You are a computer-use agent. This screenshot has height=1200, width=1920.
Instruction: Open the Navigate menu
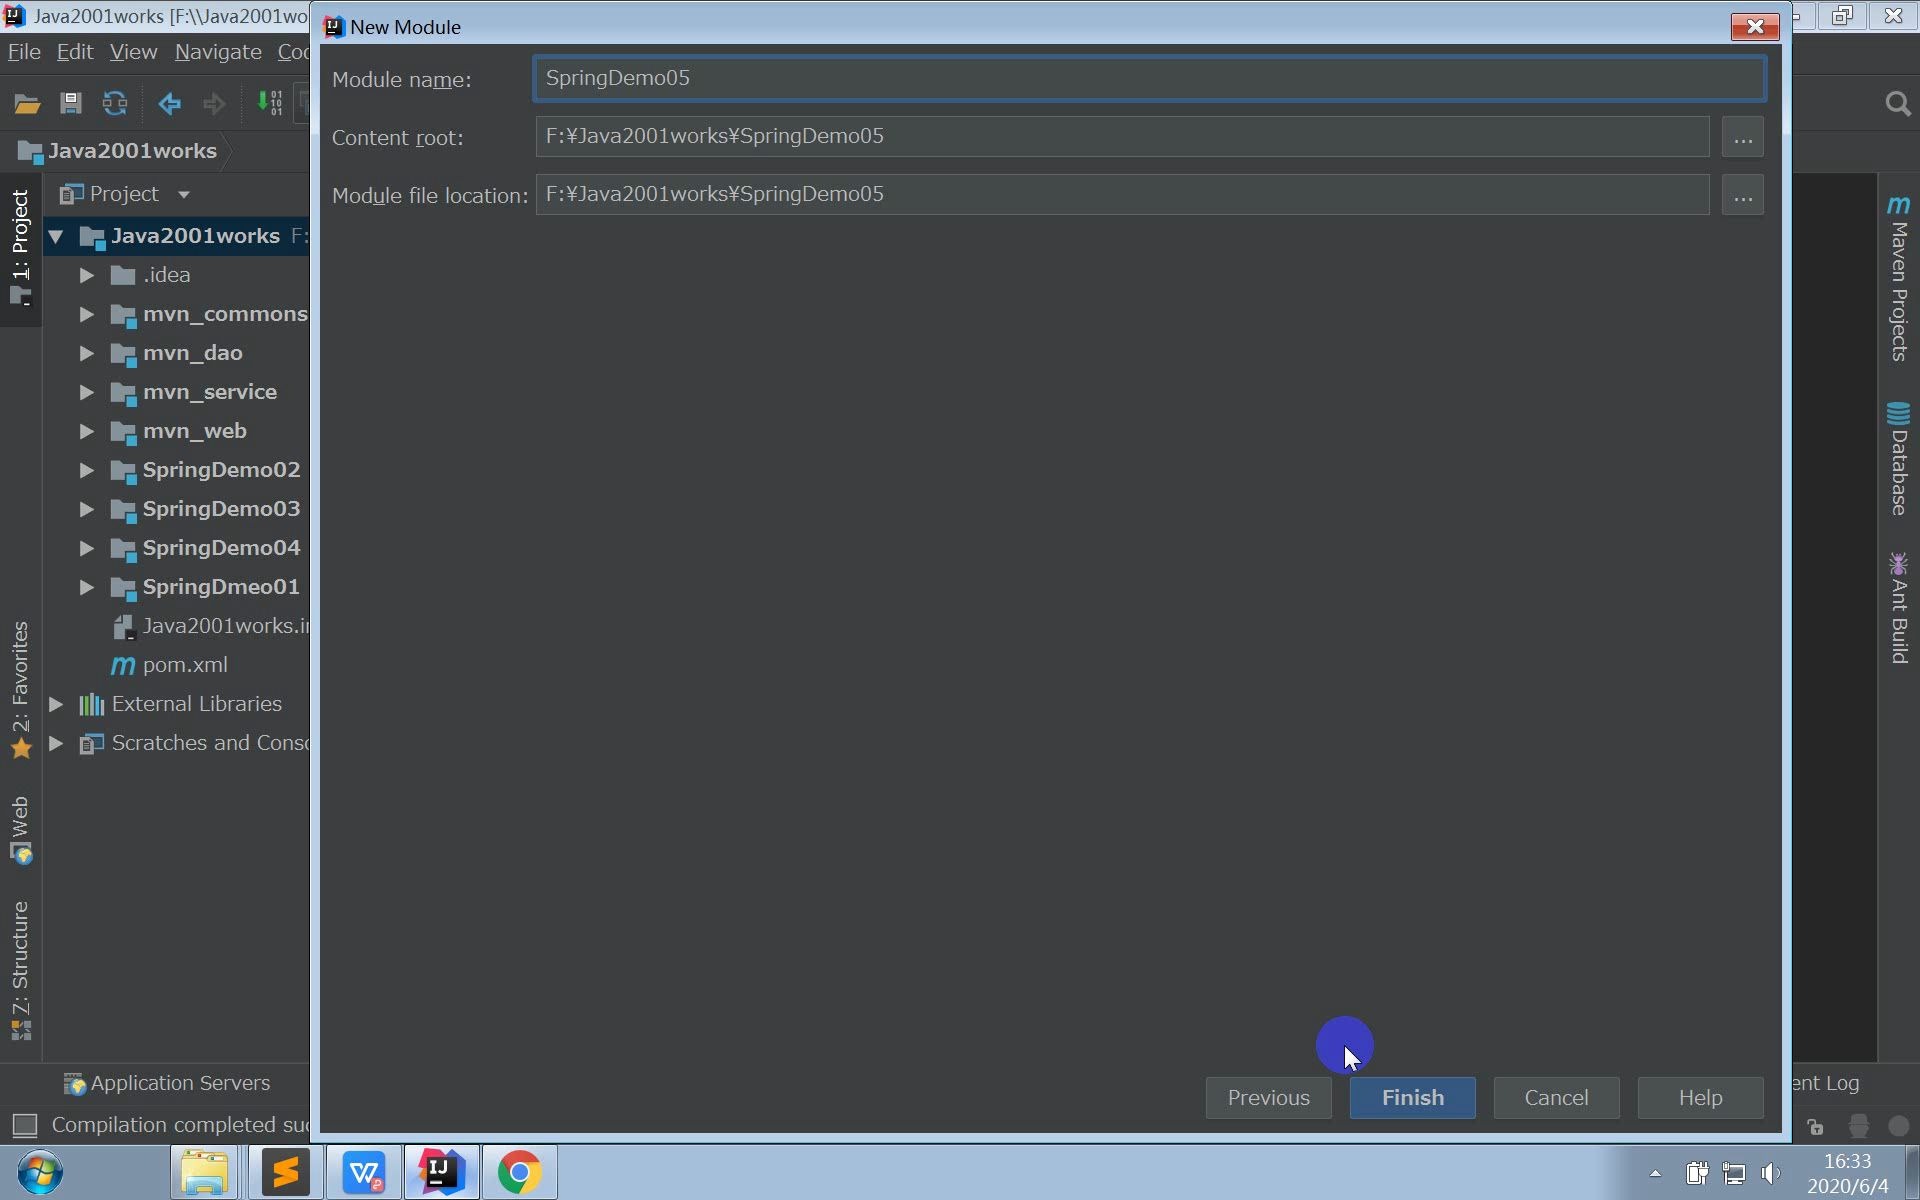pos(217,52)
